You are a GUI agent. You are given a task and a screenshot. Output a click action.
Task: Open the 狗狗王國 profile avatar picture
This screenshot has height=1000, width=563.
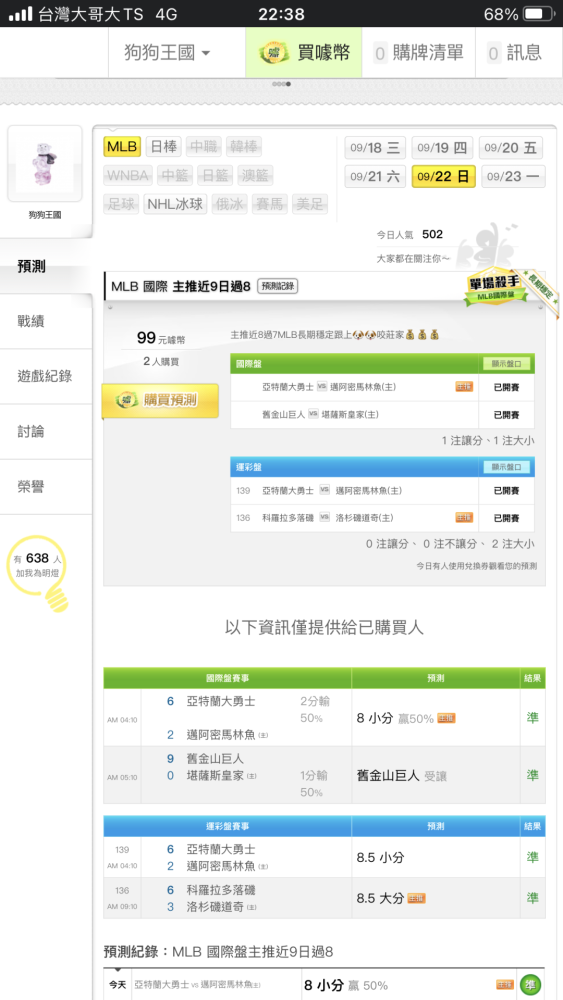click(45, 164)
